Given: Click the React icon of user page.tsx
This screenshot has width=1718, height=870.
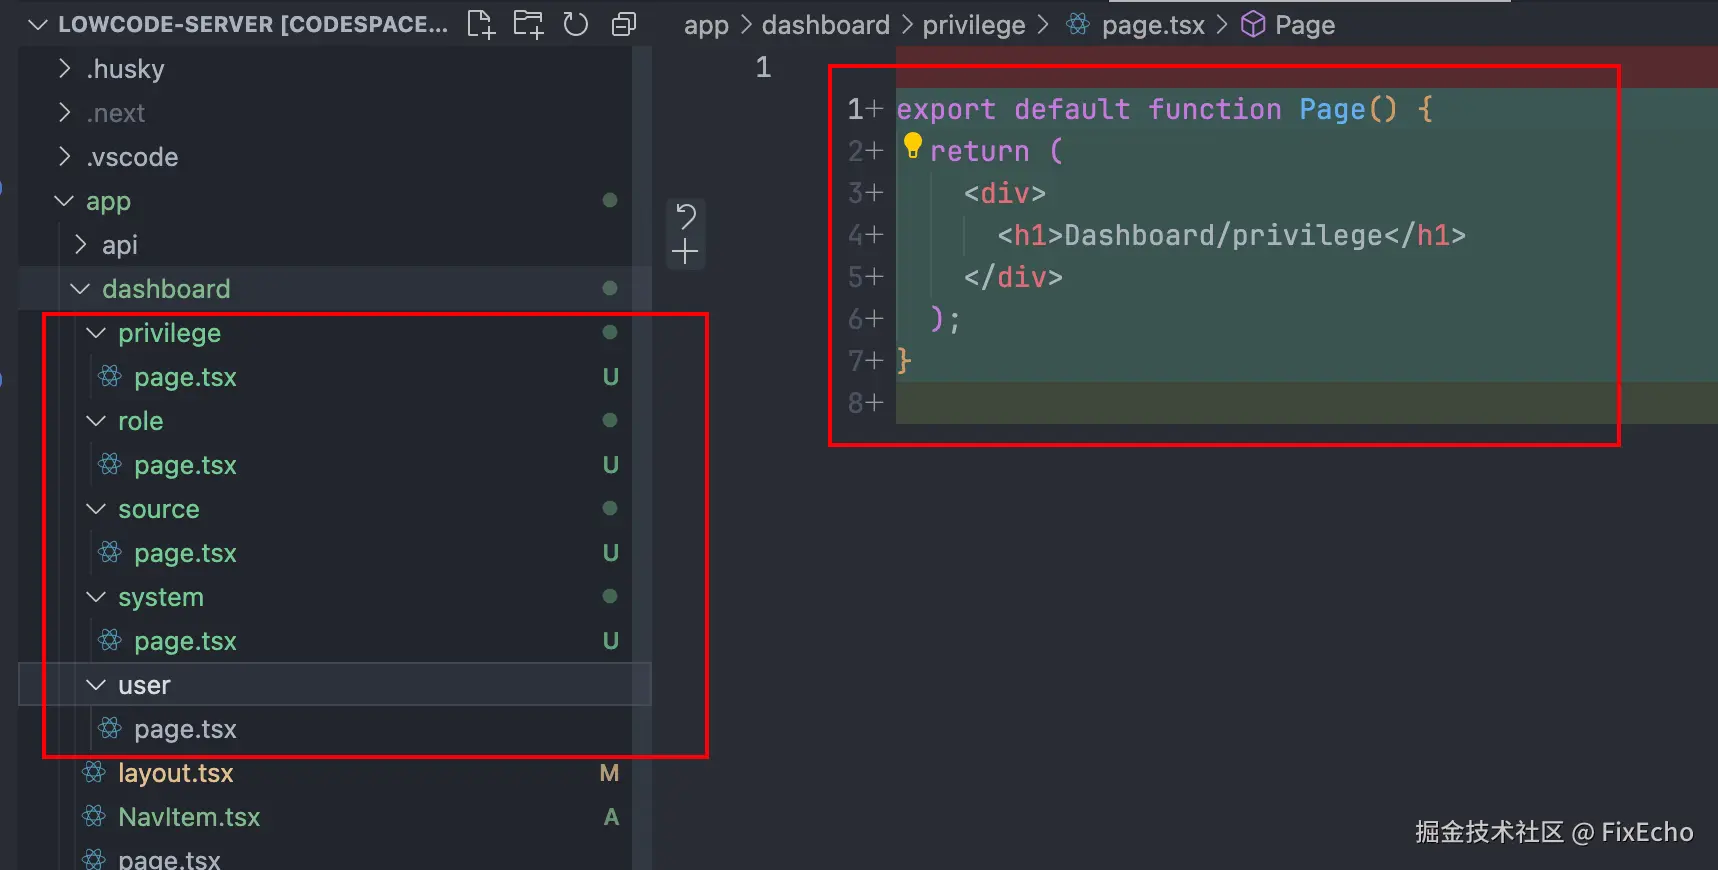Looking at the screenshot, I should click(x=110, y=729).
